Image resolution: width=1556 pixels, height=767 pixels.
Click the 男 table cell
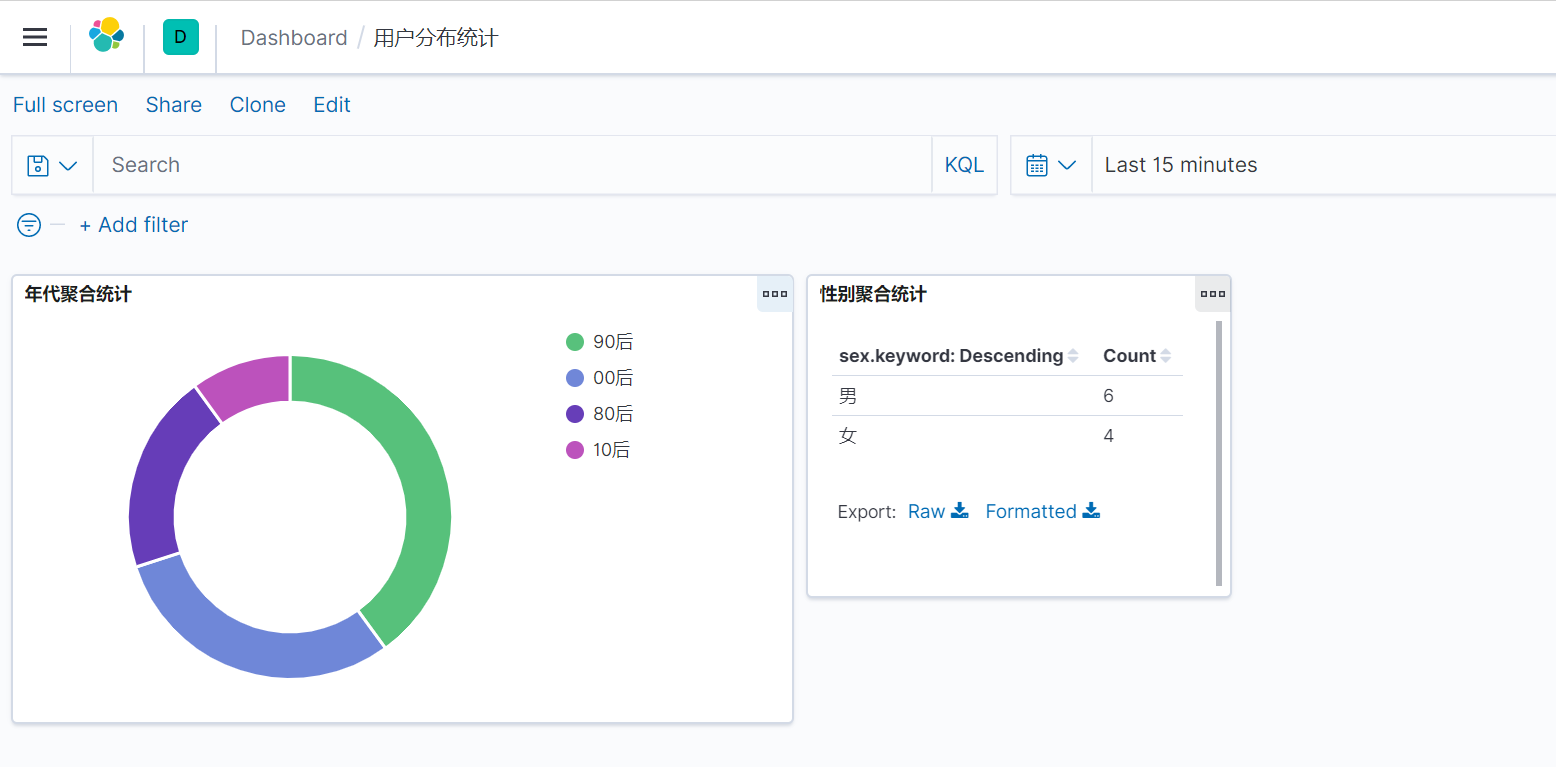(x=848, y=396)
